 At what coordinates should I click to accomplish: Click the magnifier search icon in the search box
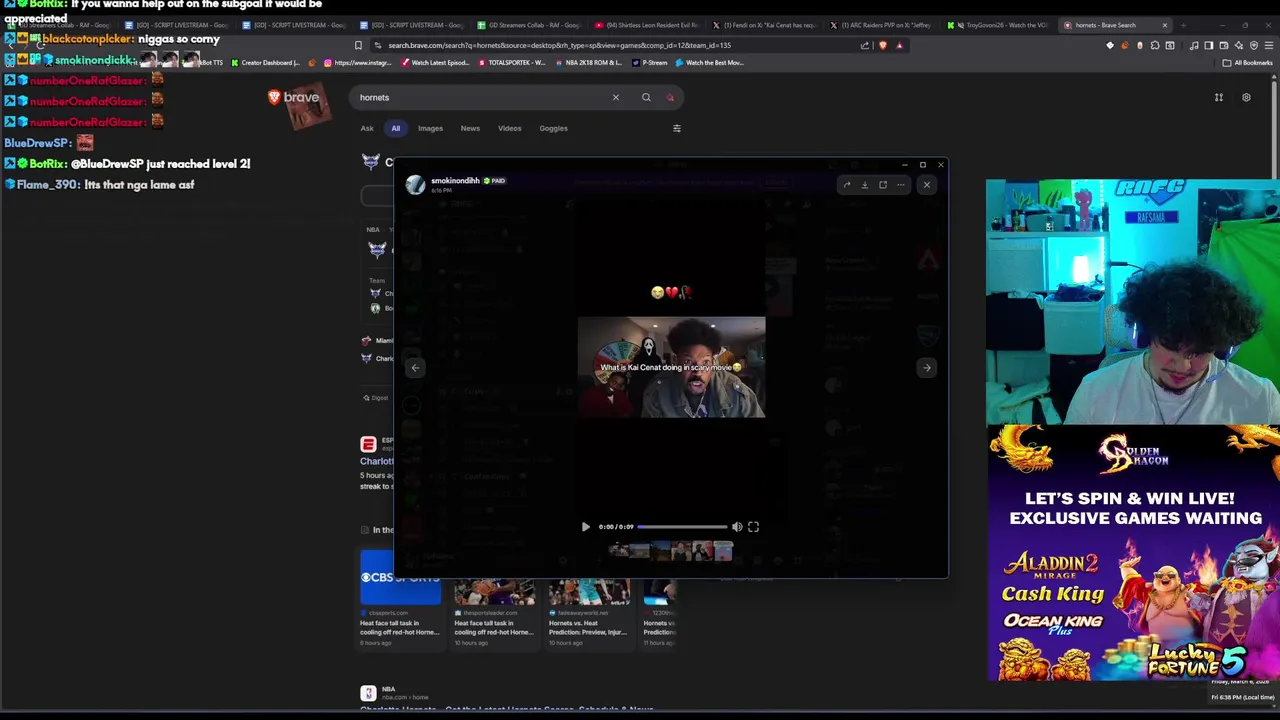tap(646, 97)
